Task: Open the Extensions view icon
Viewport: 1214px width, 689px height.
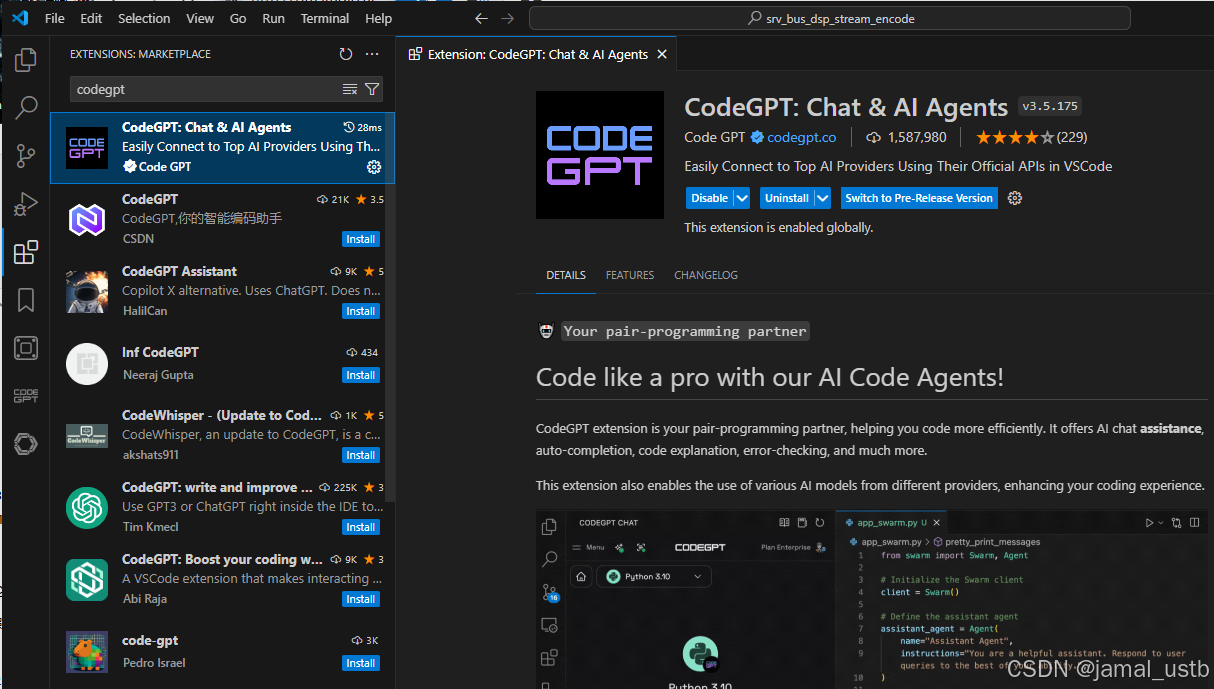Action: tap(26, 252)
